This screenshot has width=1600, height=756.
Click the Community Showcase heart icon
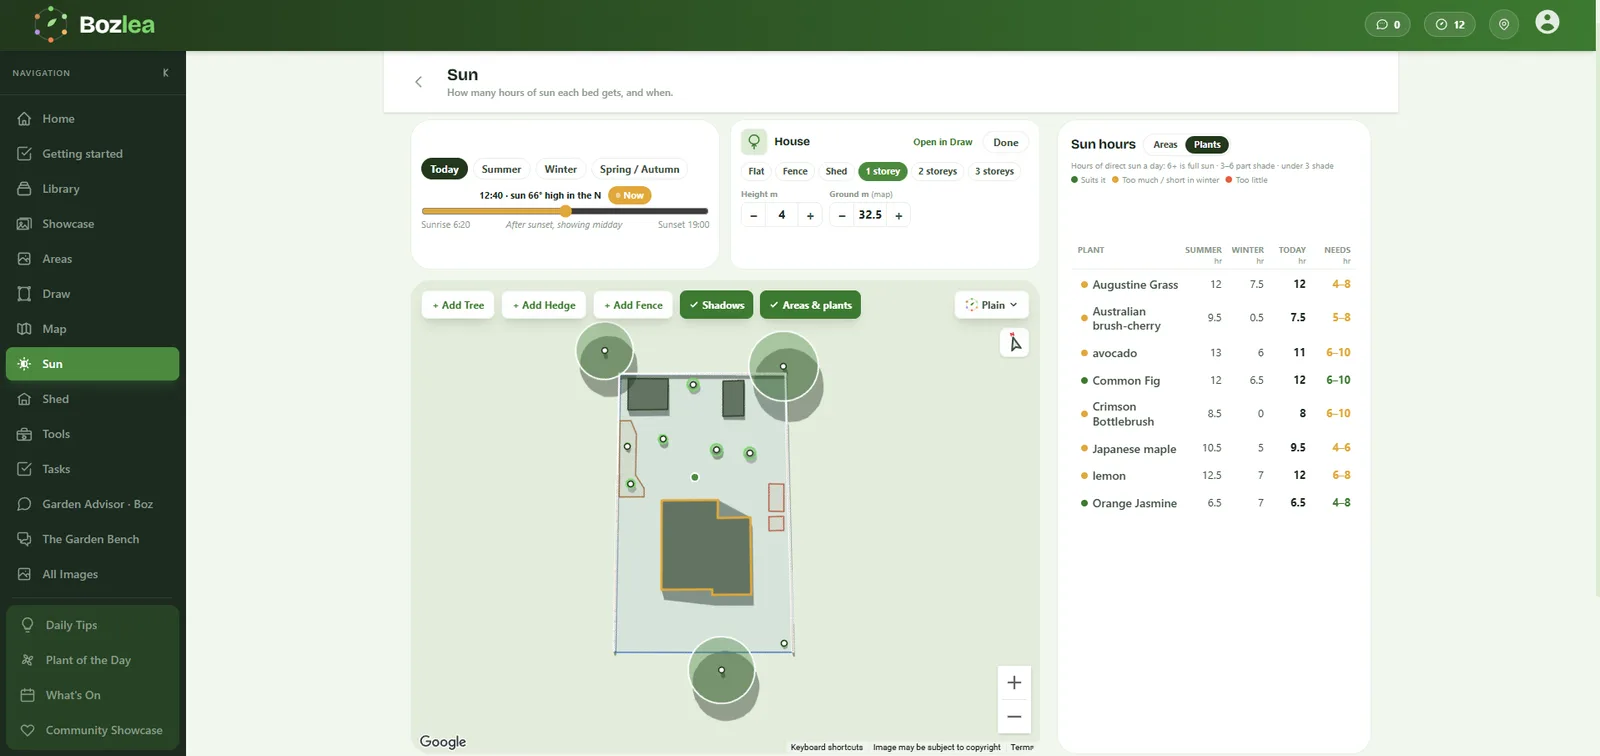click(28, 730)
